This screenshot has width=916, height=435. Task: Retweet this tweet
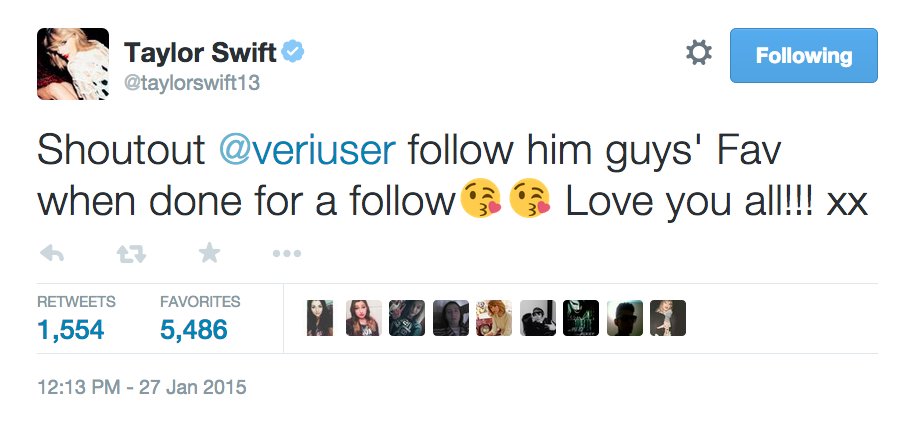point(131,253)
